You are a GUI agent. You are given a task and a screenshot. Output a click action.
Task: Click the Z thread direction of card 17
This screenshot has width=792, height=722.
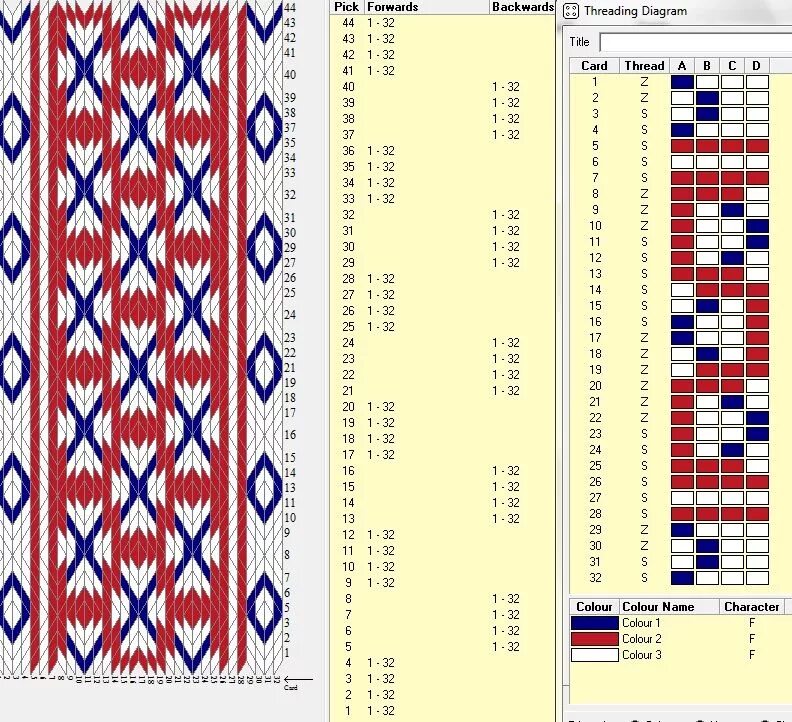(x=644, y=338)
